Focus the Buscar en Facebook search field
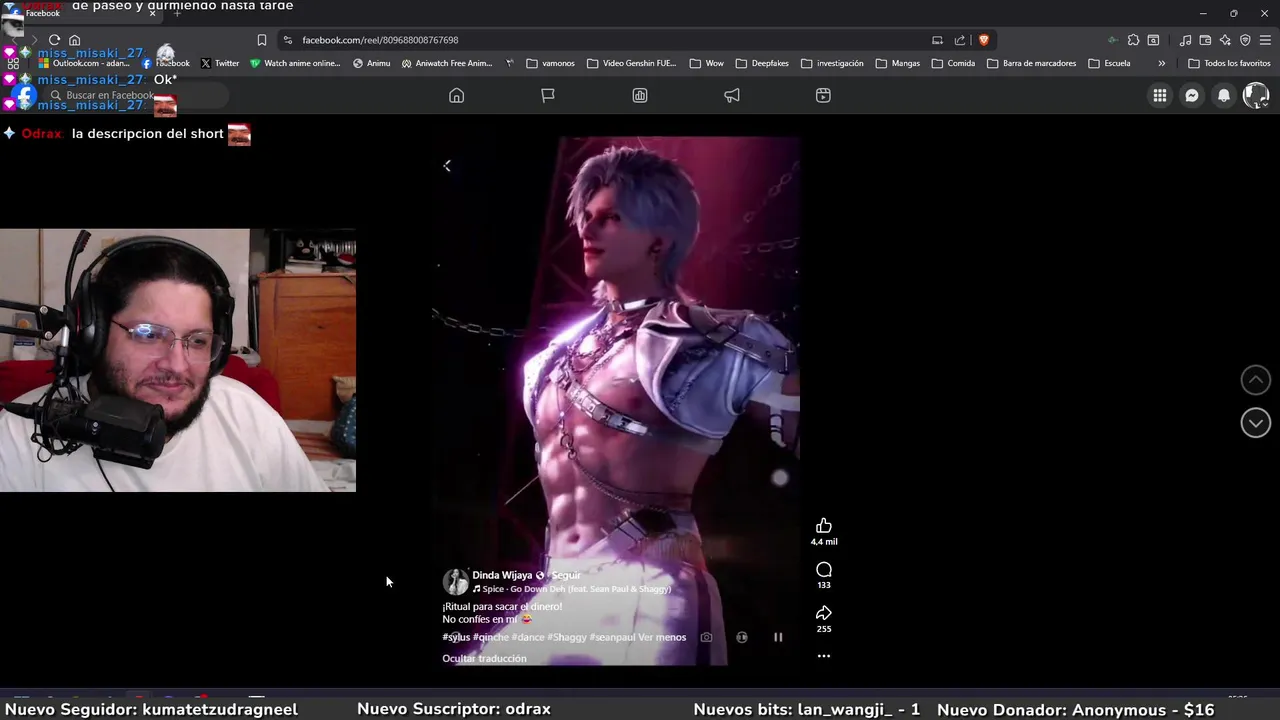Viewport: 1280px width, 720px height. click(x=135, y=96)
